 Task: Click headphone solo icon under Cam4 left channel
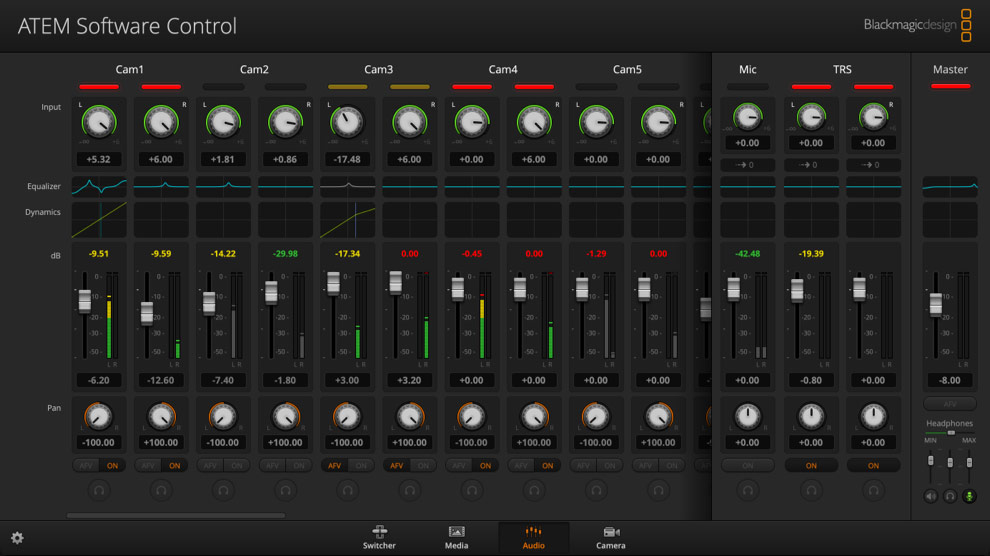(x=472, y=490)
